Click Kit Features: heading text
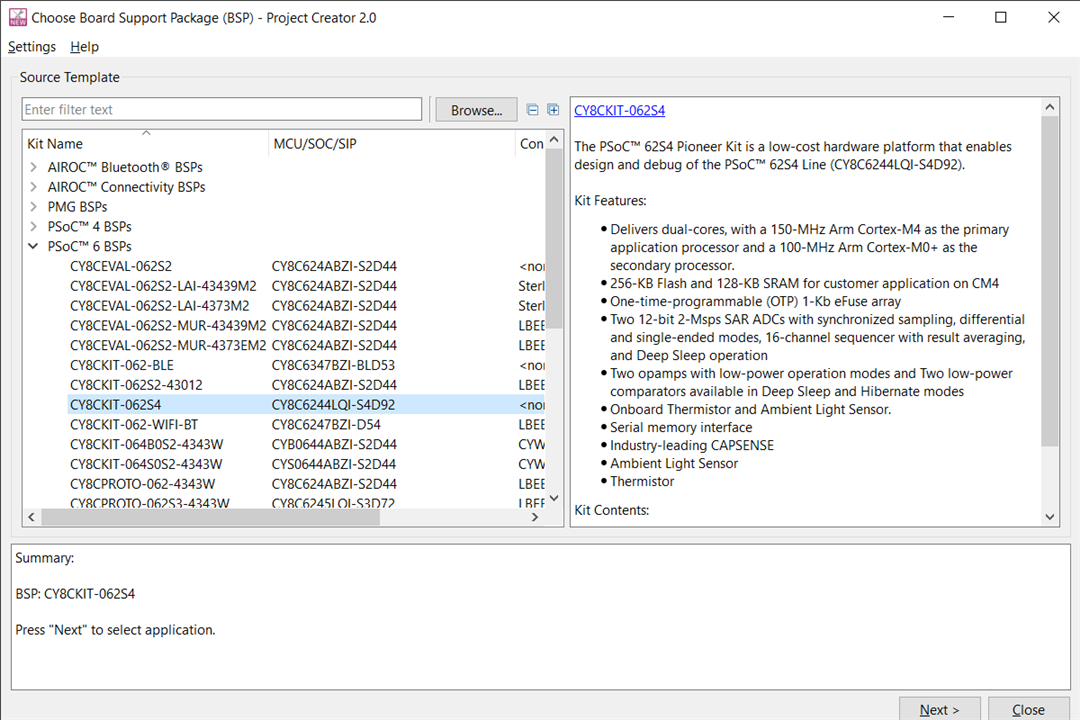The height and width of the screenshot is (720, 1080). [610, 200]
